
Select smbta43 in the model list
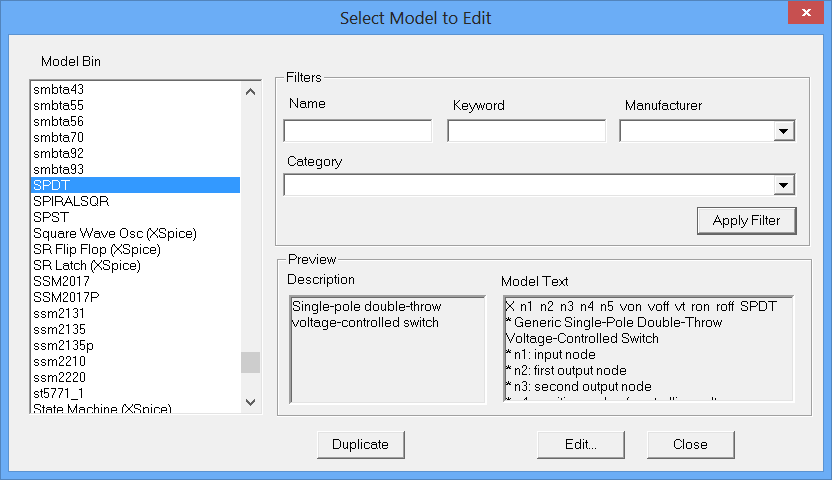59,89
